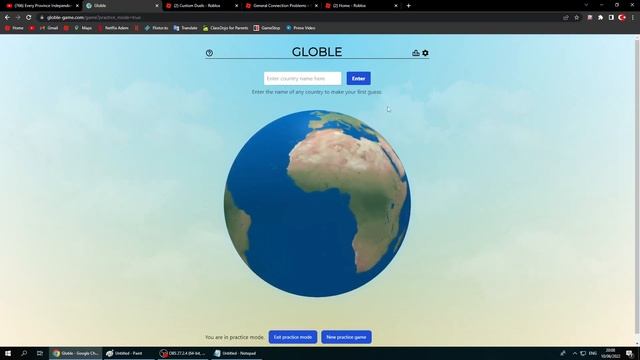Reload the Globle page

coord(29,18)
